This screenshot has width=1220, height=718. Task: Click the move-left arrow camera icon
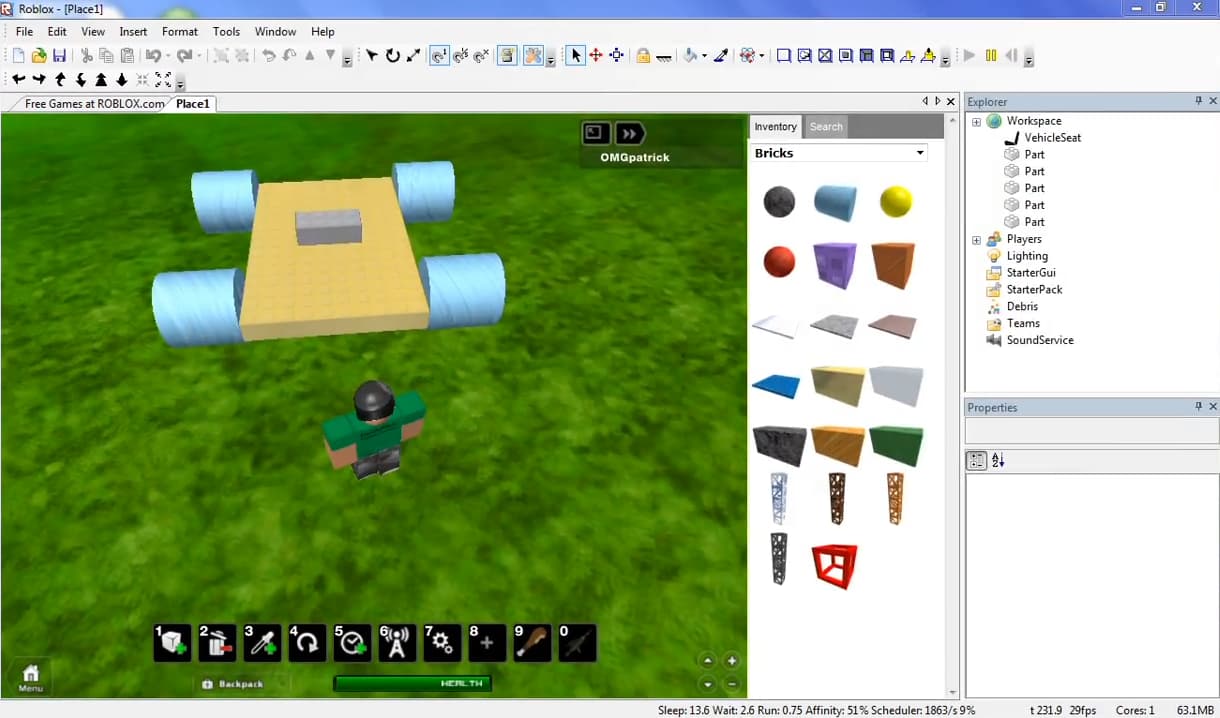pyautogui.click(x=18, y=79)
